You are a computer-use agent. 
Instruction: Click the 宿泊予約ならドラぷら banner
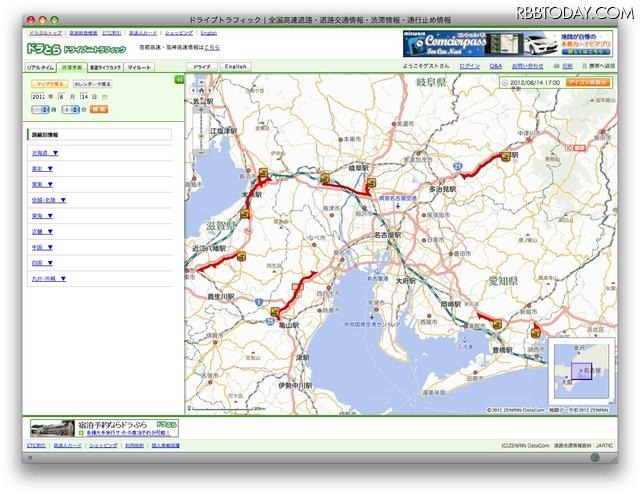click(104, 428)
